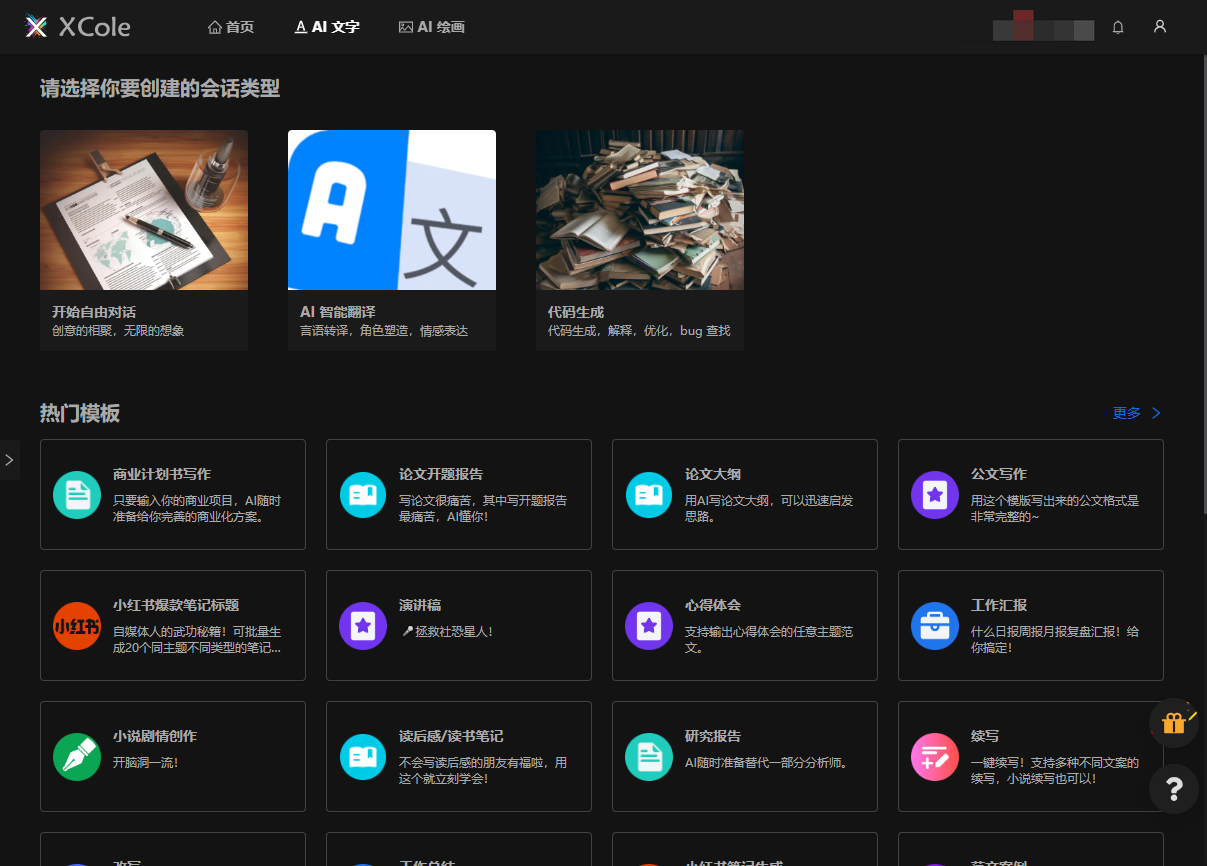
Task: Click the briefcase icon on 工作汇报 card
Action: click(934, 626)
